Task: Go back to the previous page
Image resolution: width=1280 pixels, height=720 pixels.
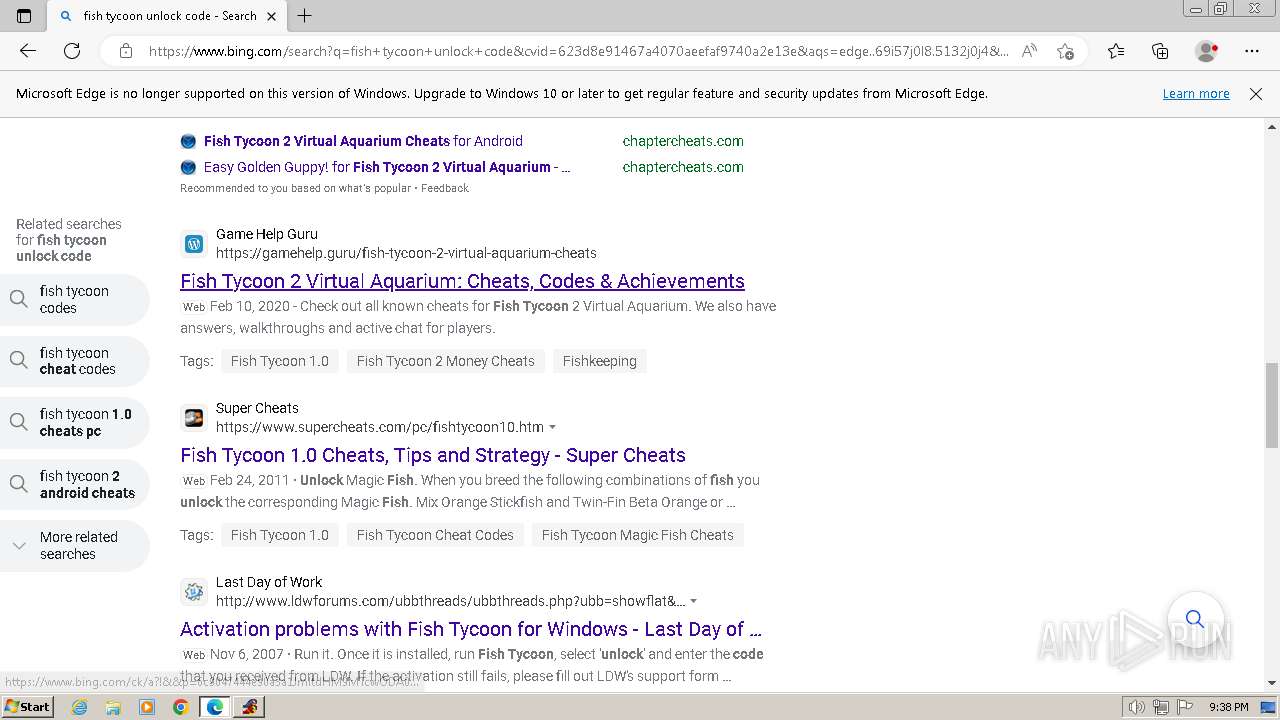Action: [28, 51]
